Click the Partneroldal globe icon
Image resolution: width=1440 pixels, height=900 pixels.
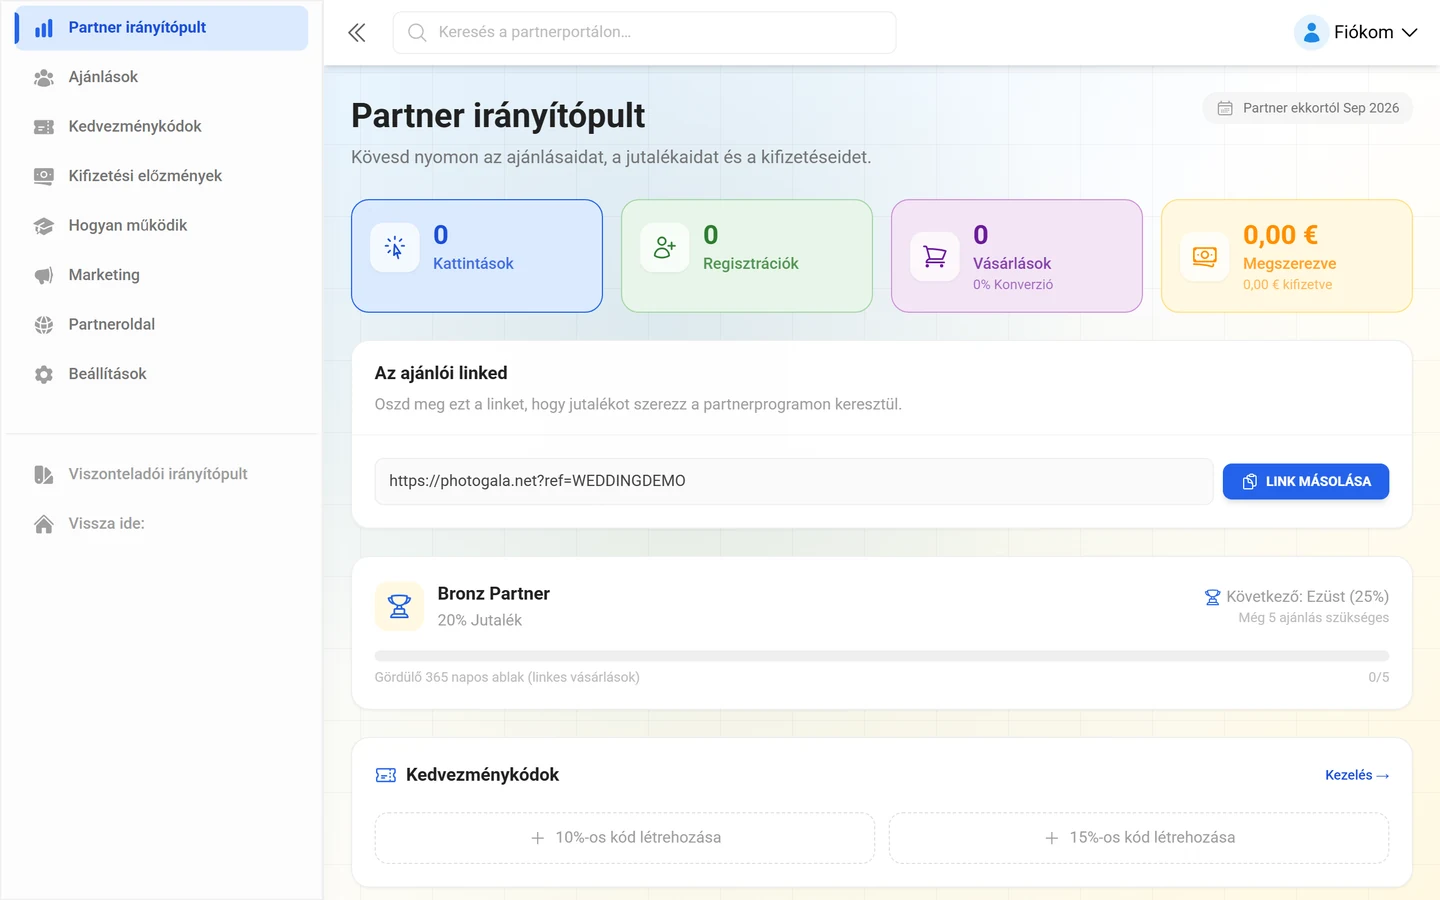pyautogui.click(x=44, y=325)
